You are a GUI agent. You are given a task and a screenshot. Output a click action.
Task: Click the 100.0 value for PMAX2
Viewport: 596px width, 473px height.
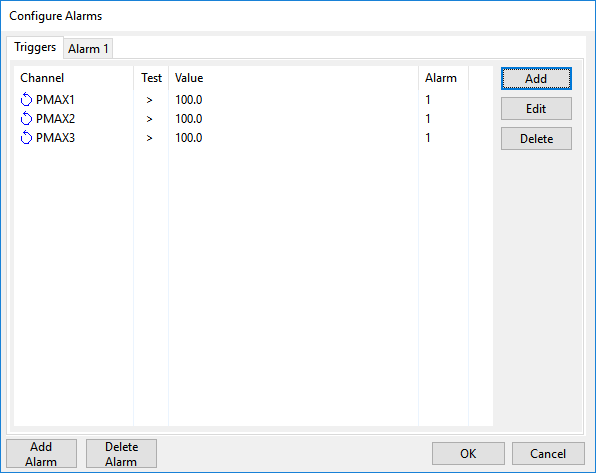coord(189,119)
